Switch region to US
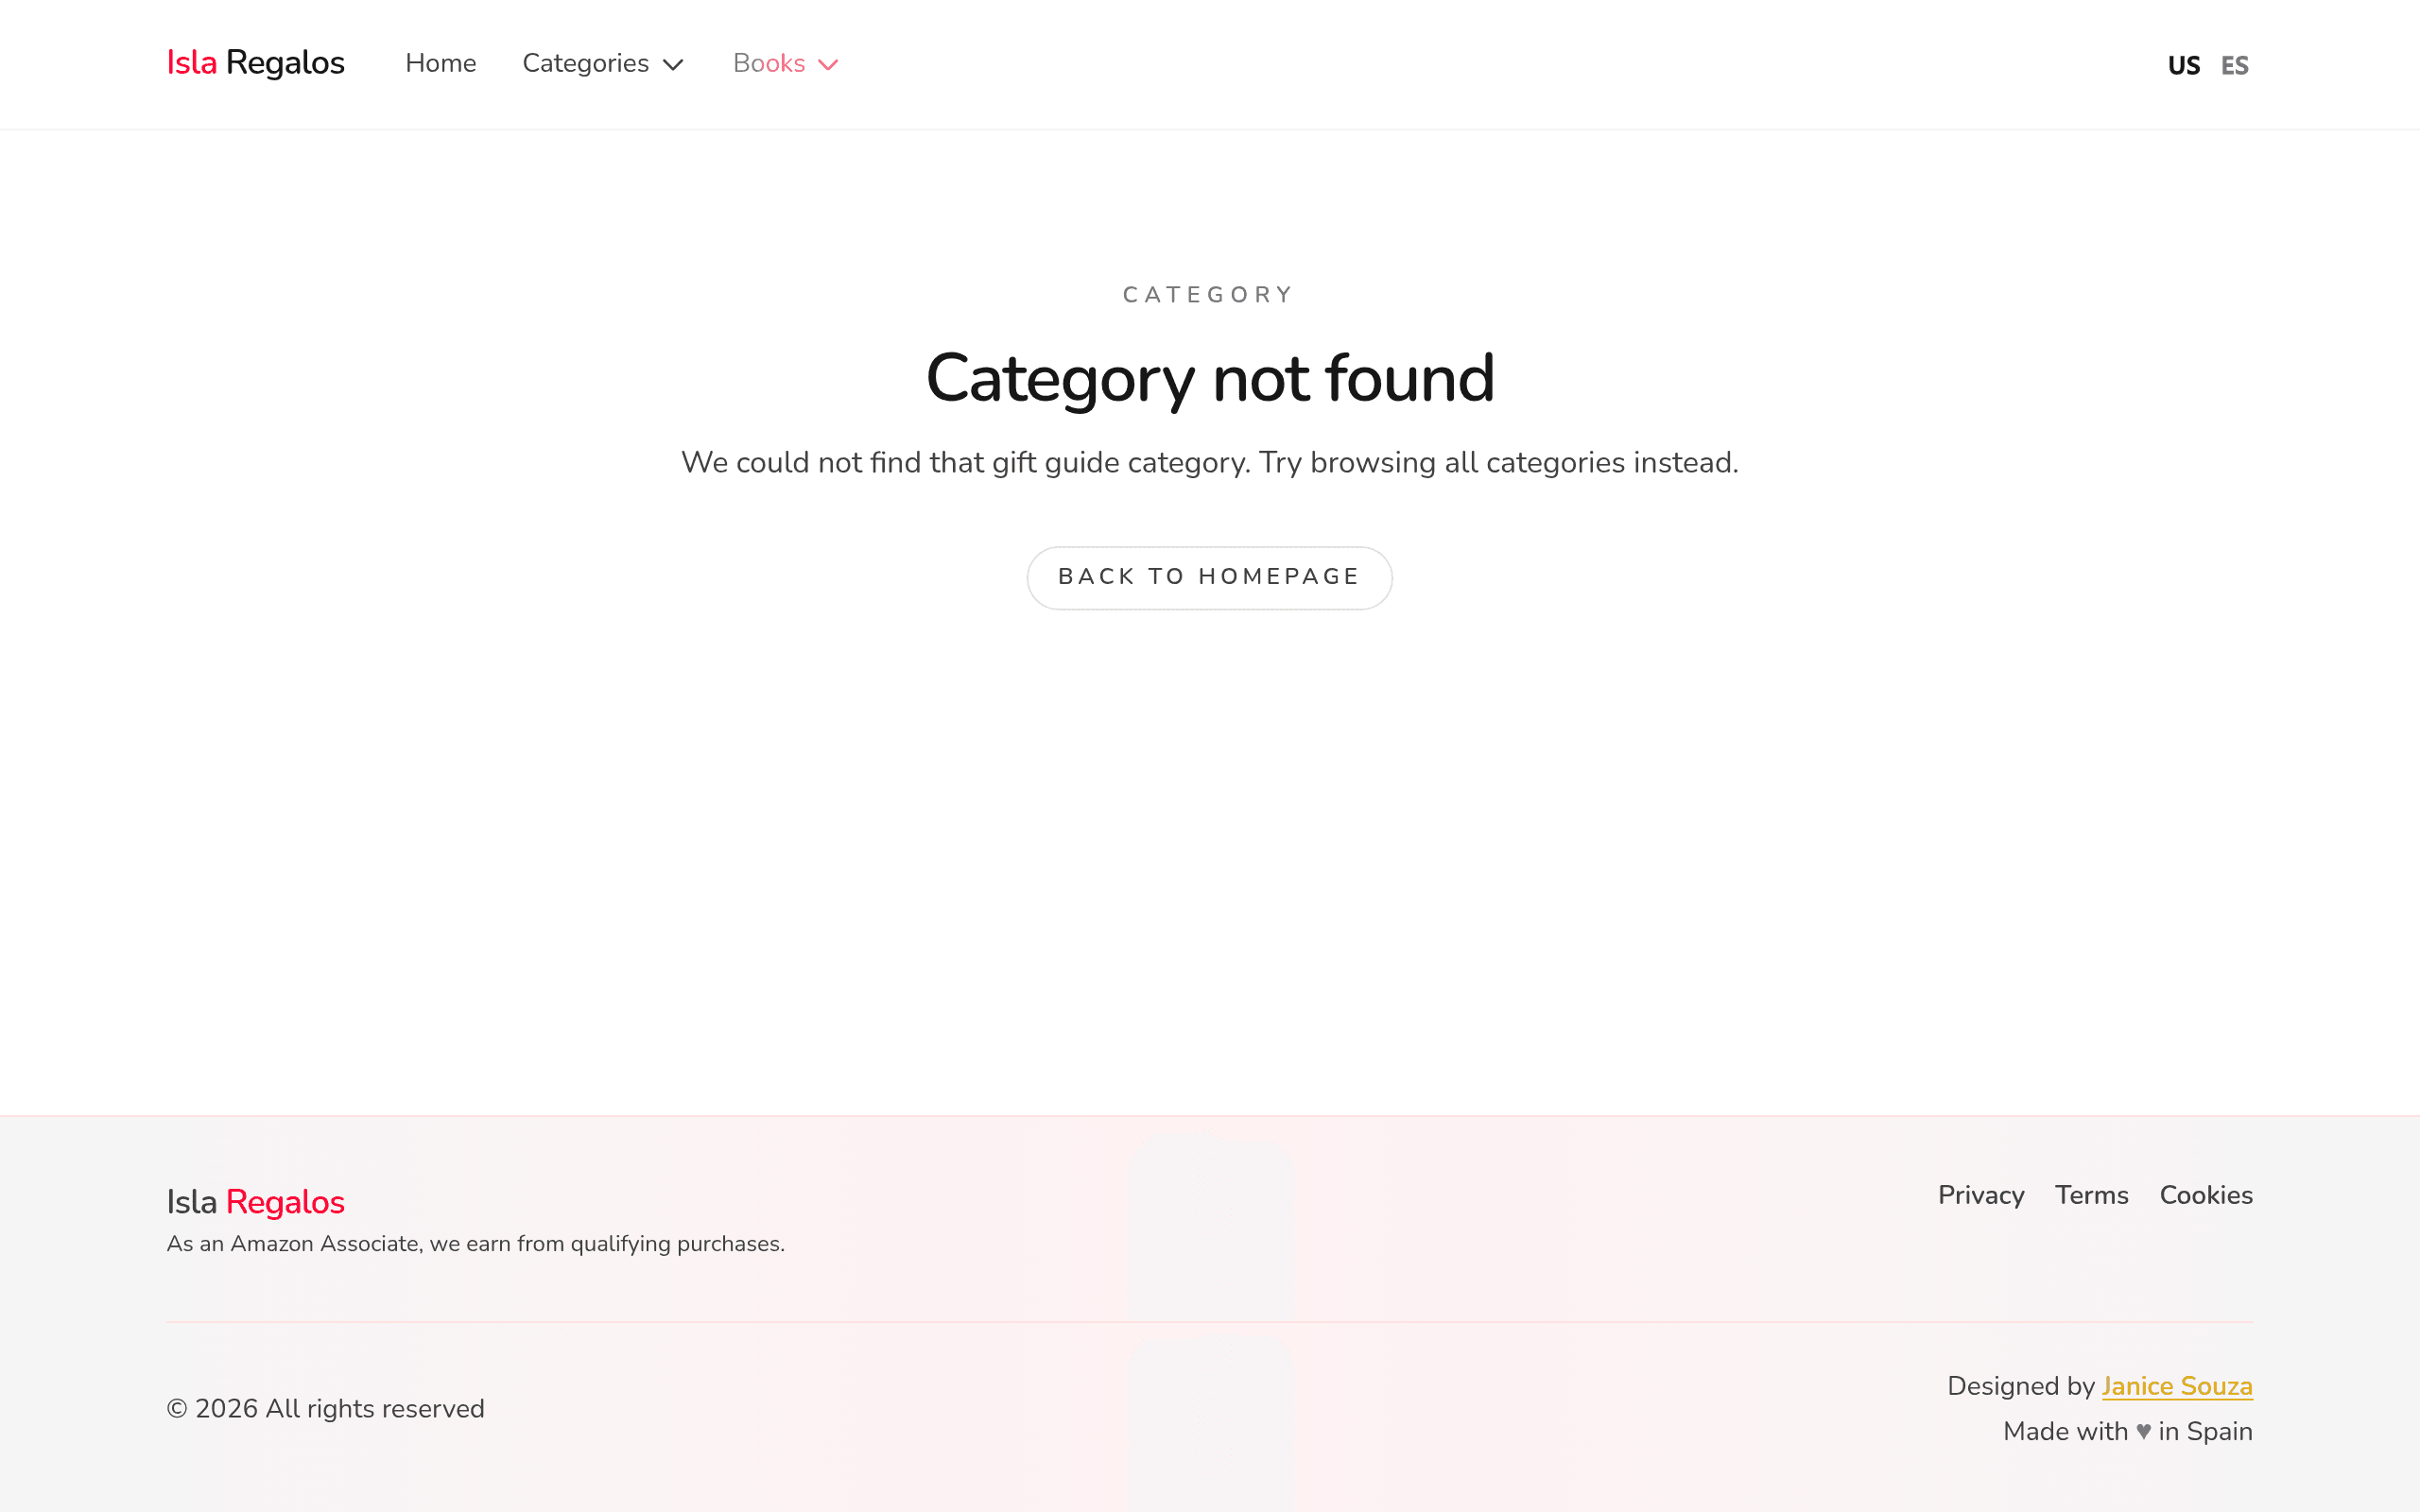 coord(2183,66)
